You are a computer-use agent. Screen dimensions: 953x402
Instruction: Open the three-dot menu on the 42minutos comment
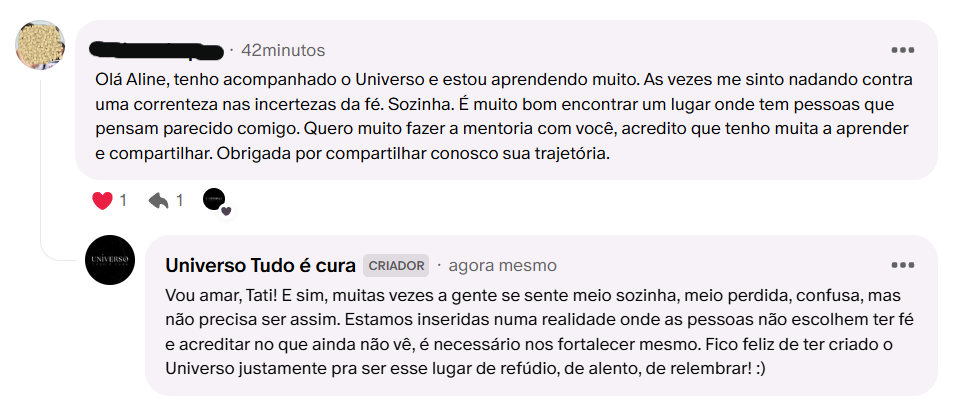pos(902,50)
